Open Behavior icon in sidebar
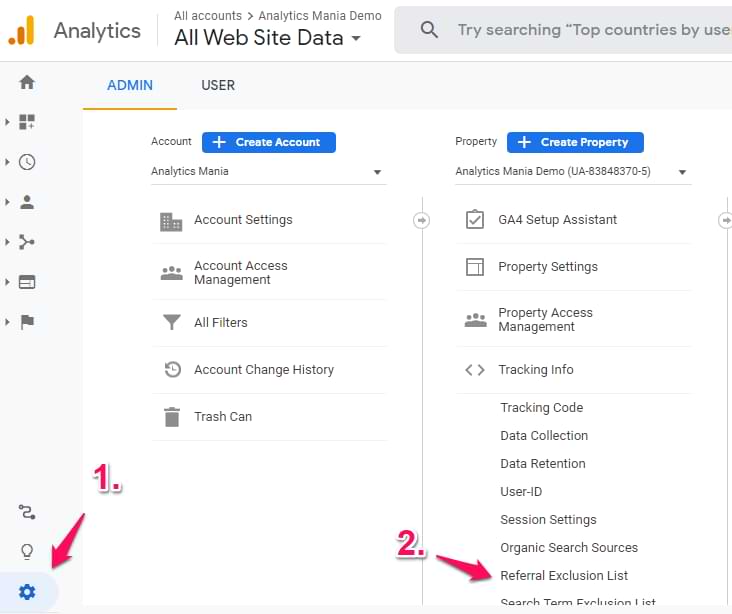 click(x=27, y=282)
